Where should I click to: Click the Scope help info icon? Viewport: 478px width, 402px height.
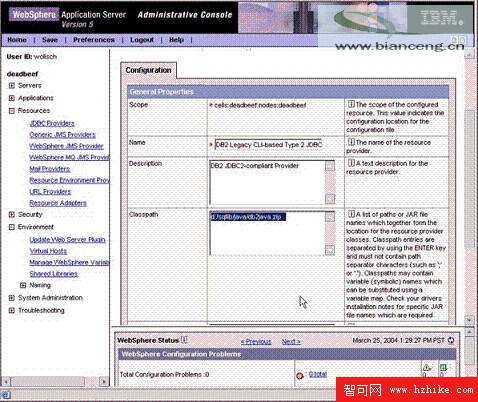351,104
